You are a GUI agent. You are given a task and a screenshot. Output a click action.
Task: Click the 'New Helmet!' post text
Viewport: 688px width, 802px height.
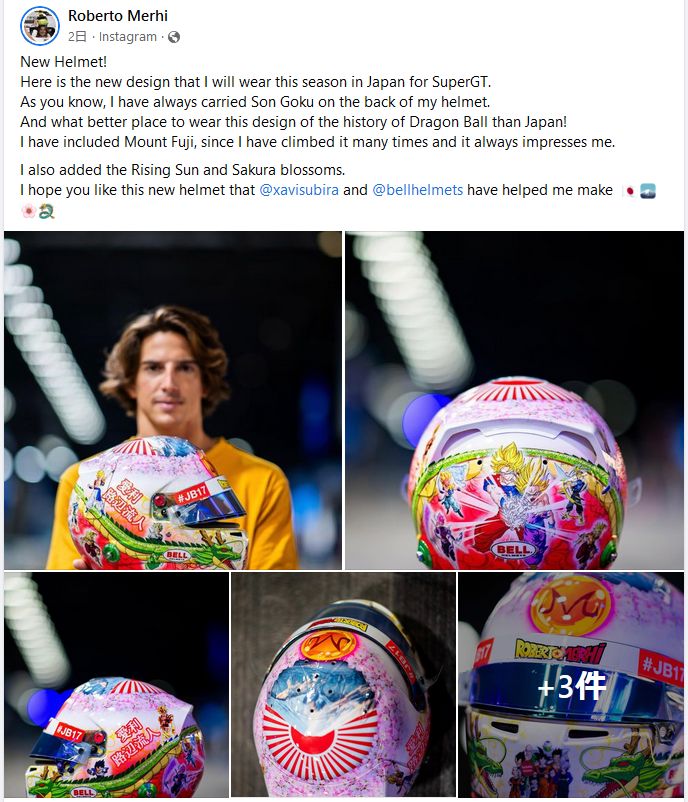coord(63,62)
